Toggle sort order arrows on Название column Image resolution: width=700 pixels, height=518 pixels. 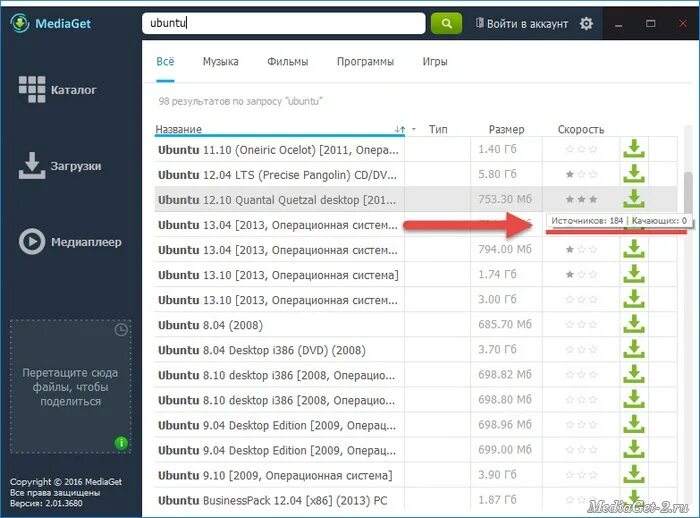(400, 130)
